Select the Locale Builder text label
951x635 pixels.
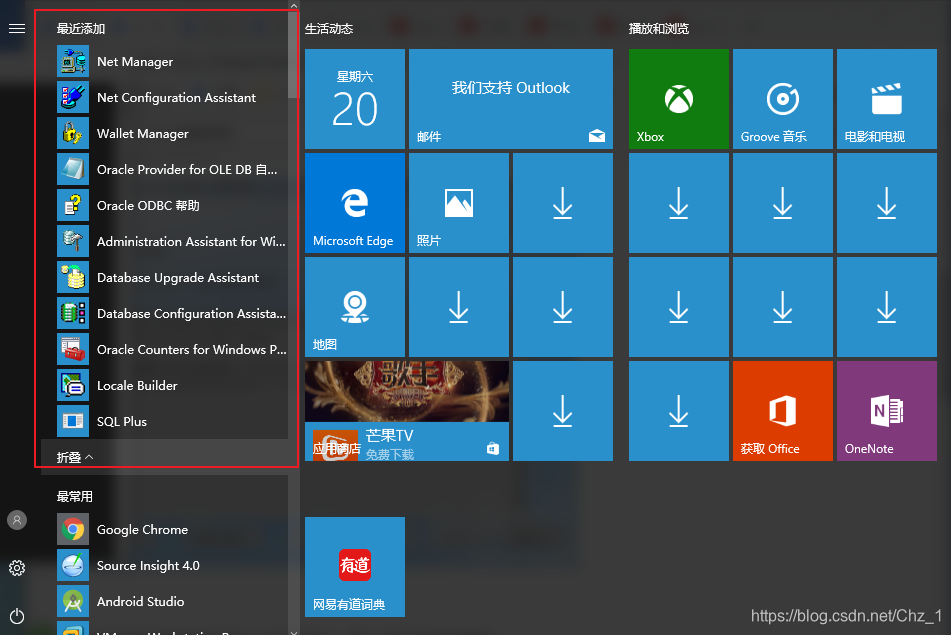(137, 386)
